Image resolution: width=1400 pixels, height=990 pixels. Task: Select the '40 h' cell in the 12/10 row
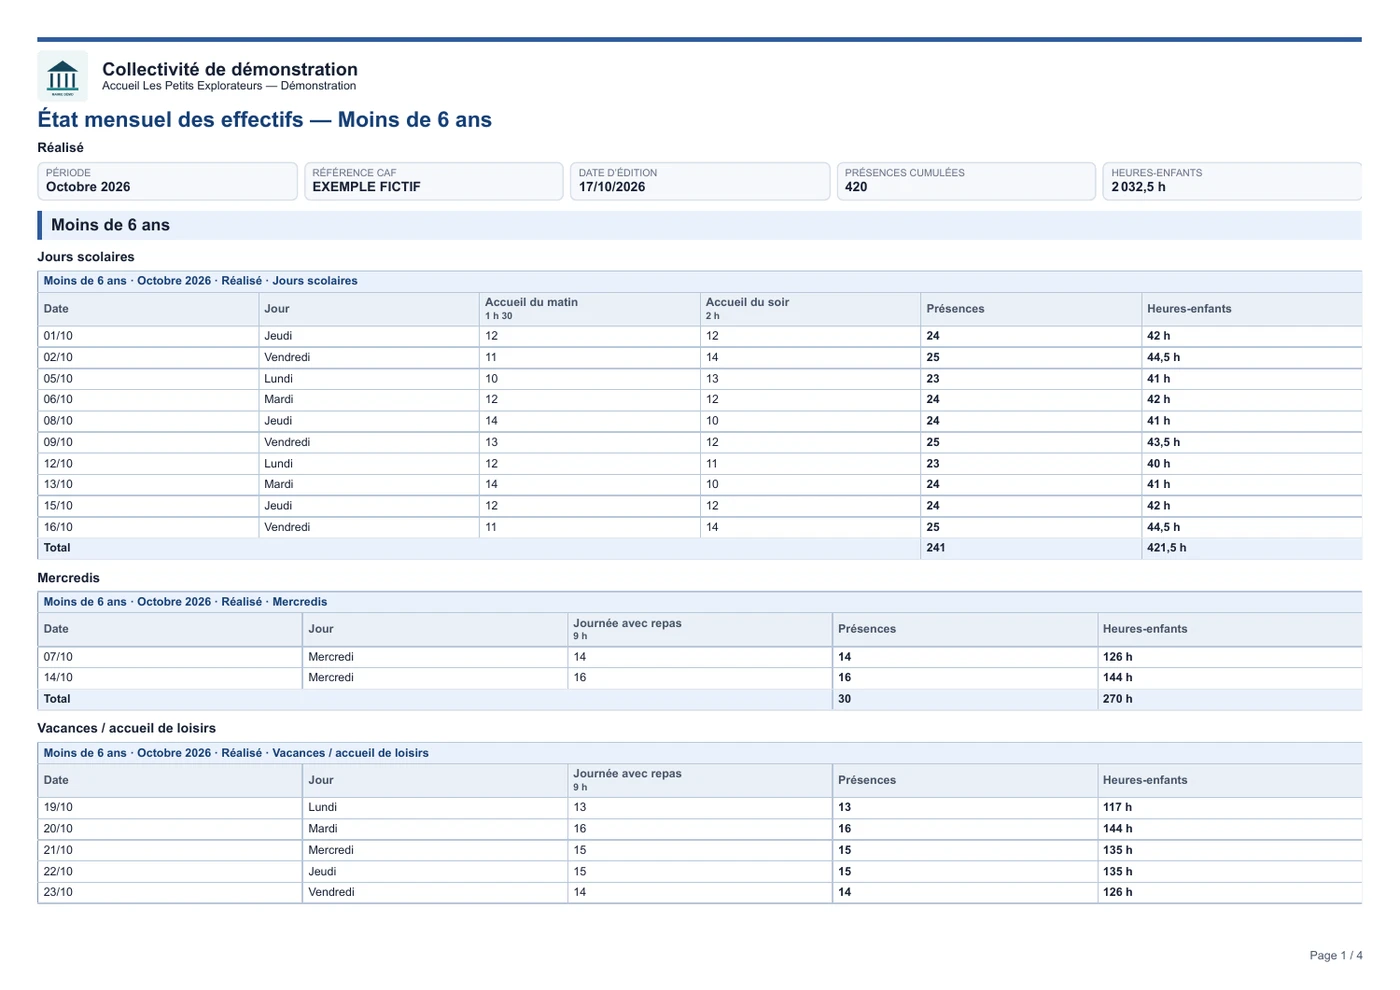click(1252, 464)
